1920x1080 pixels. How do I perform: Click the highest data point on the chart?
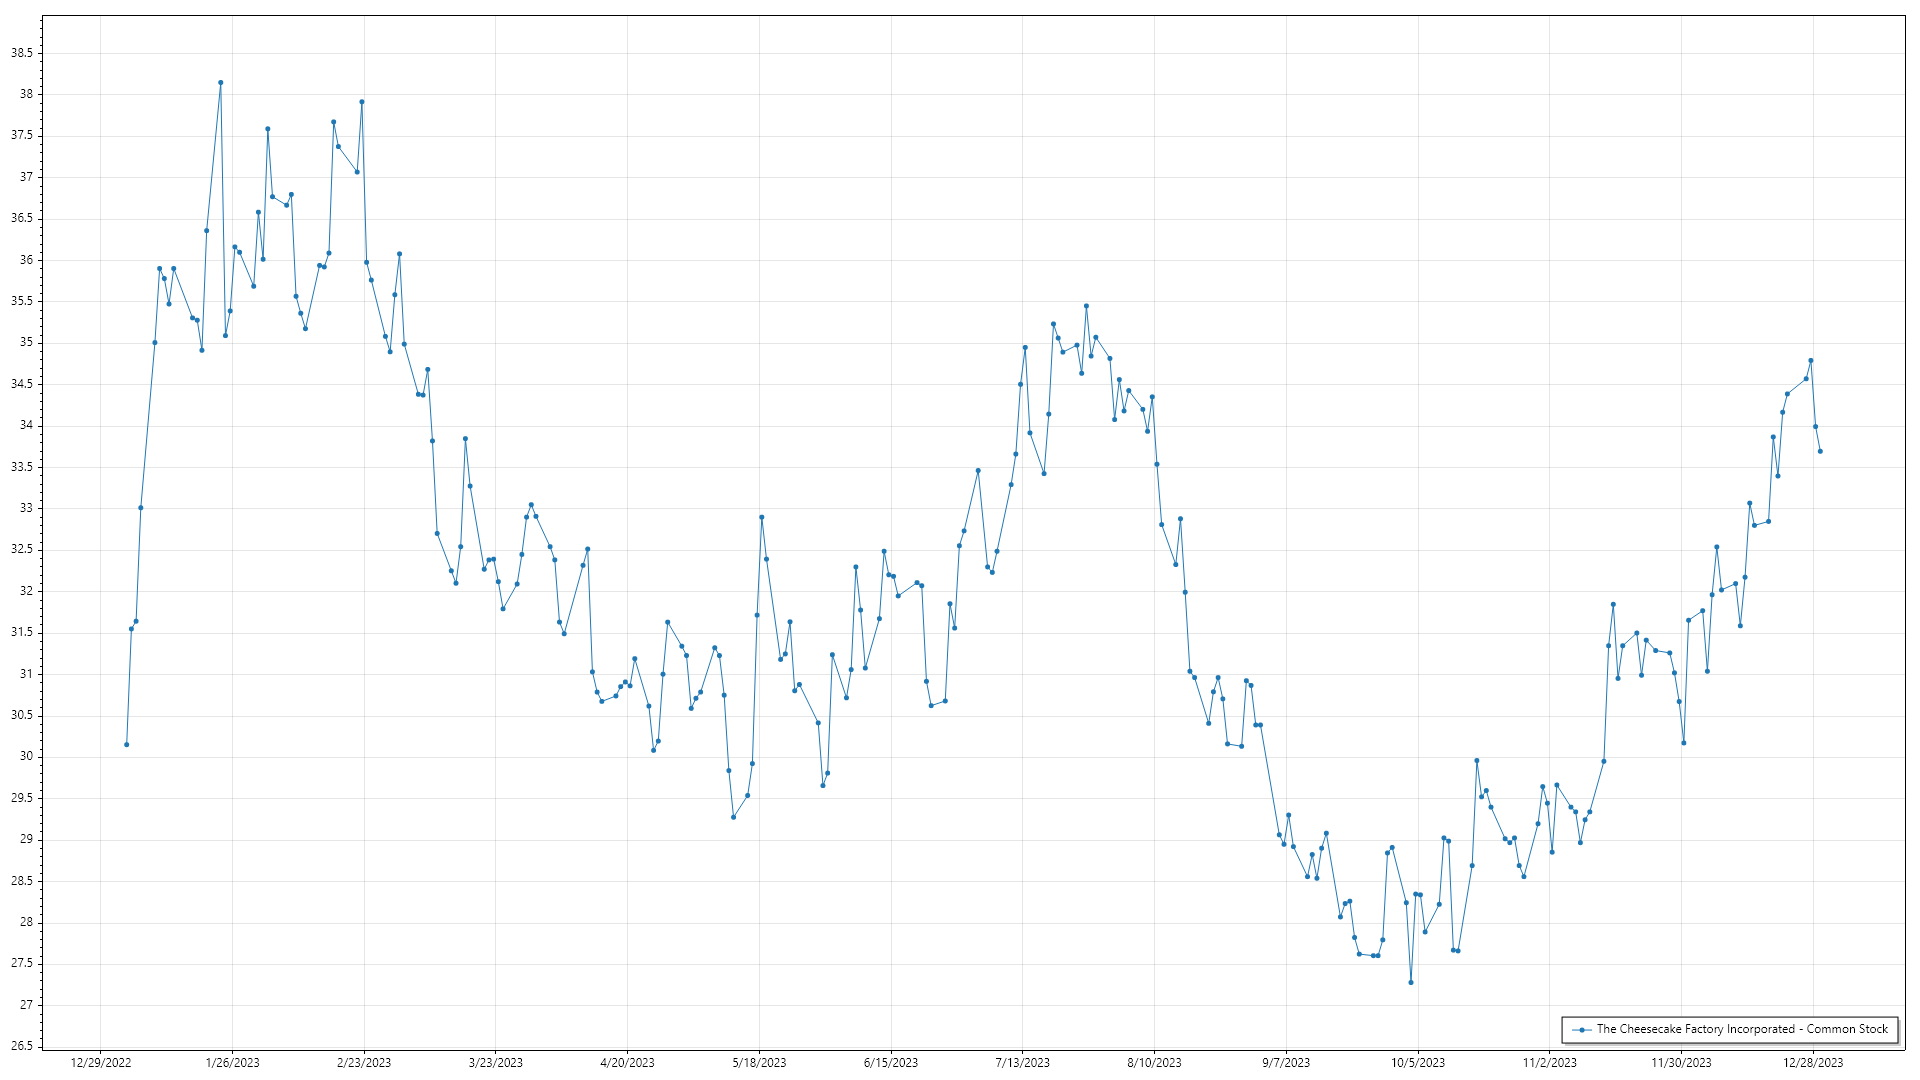point(221,83)
